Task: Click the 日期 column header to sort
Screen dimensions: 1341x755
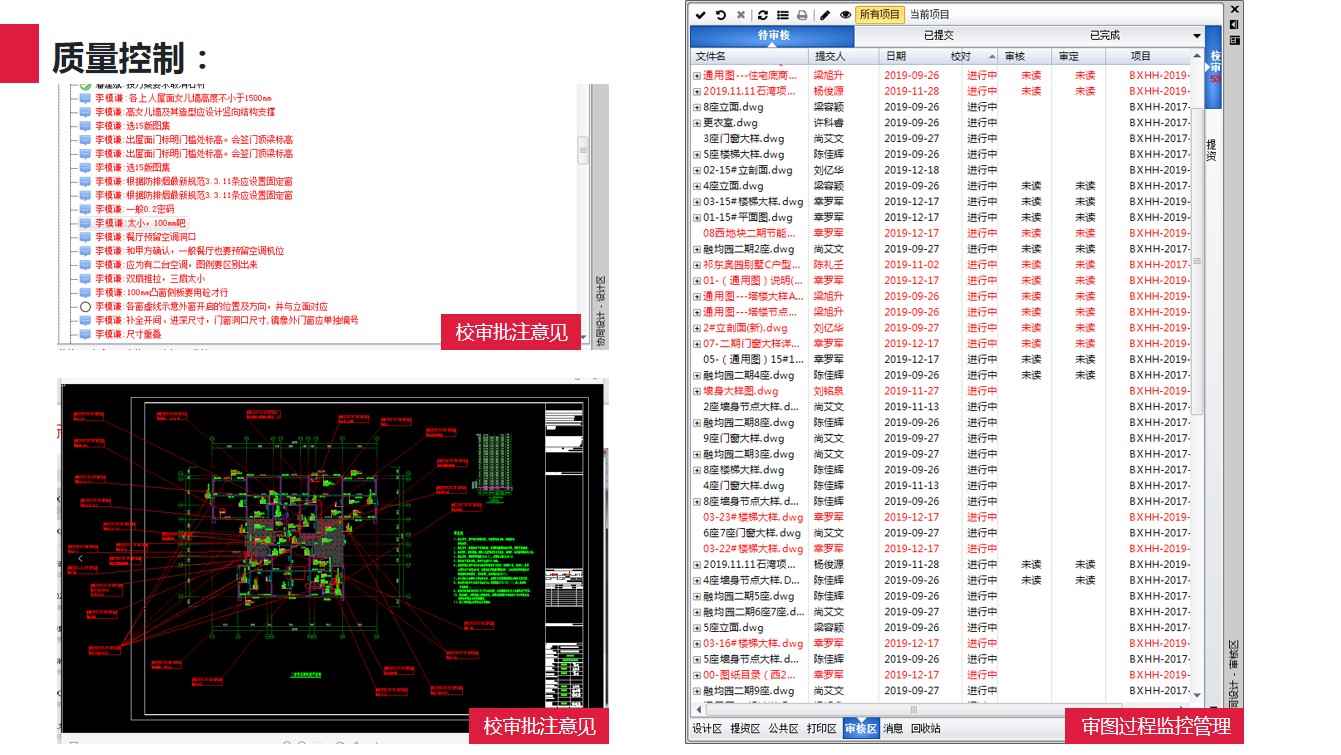Action: click(x=895, y=56)
